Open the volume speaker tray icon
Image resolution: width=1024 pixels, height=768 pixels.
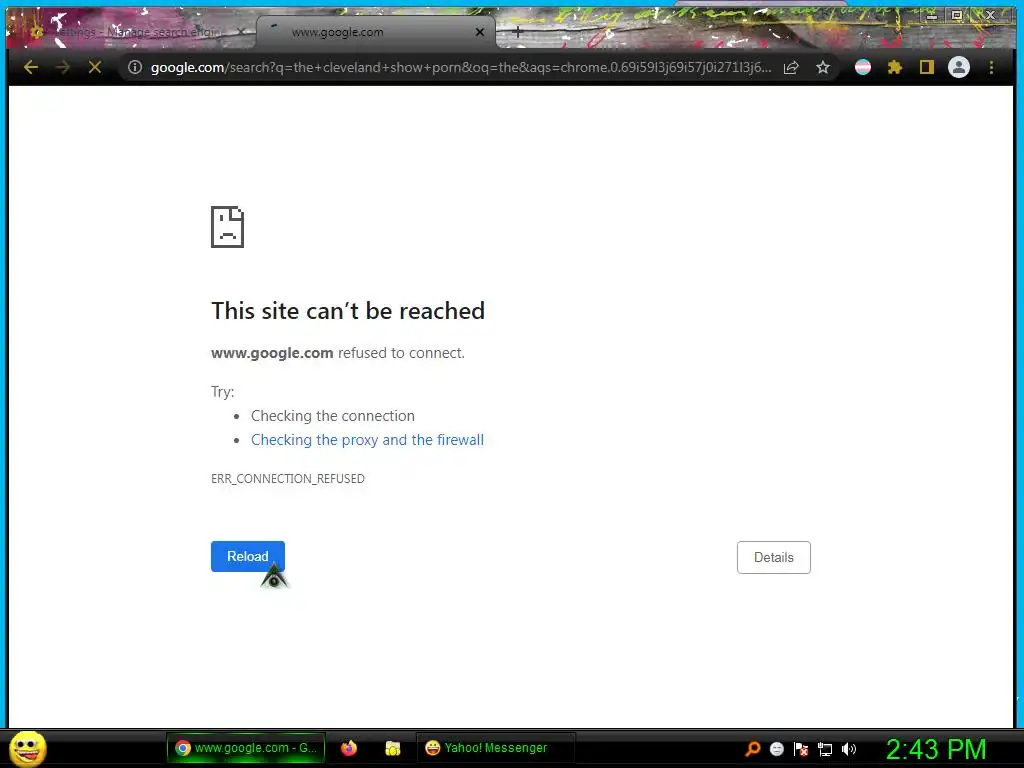(x=849, y=749)
